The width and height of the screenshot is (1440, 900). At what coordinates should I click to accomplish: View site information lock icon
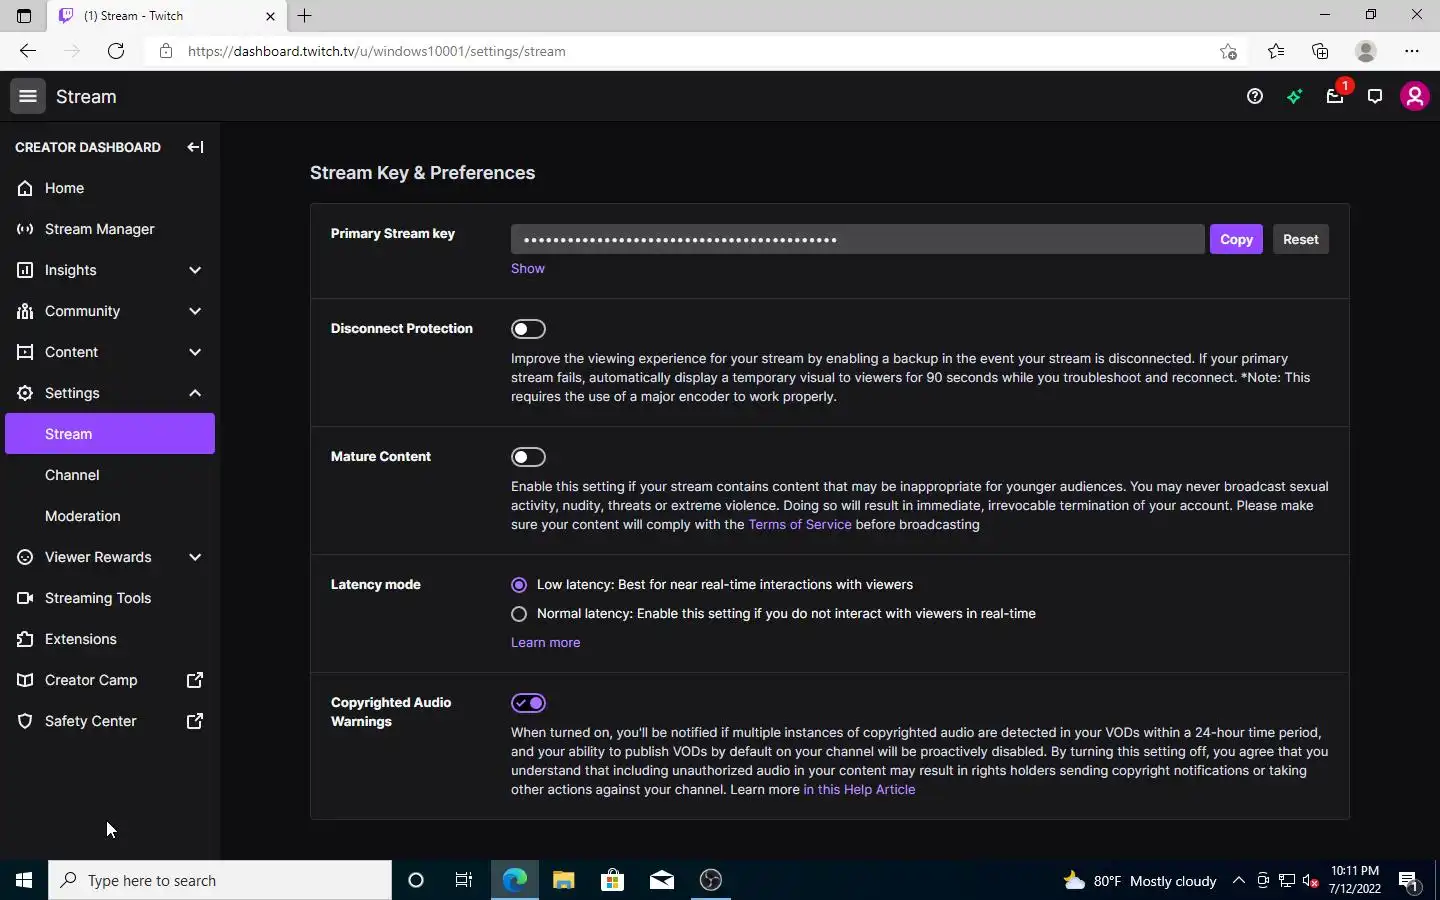tap(166, 51)
